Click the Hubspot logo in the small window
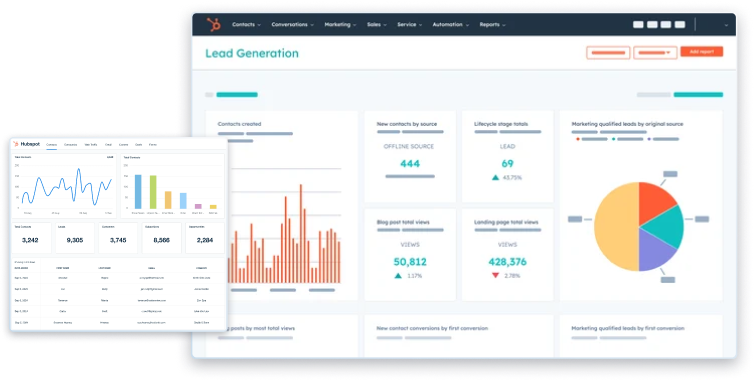The image size is (754, 381). pyautogui.click(x=26, y=144)
